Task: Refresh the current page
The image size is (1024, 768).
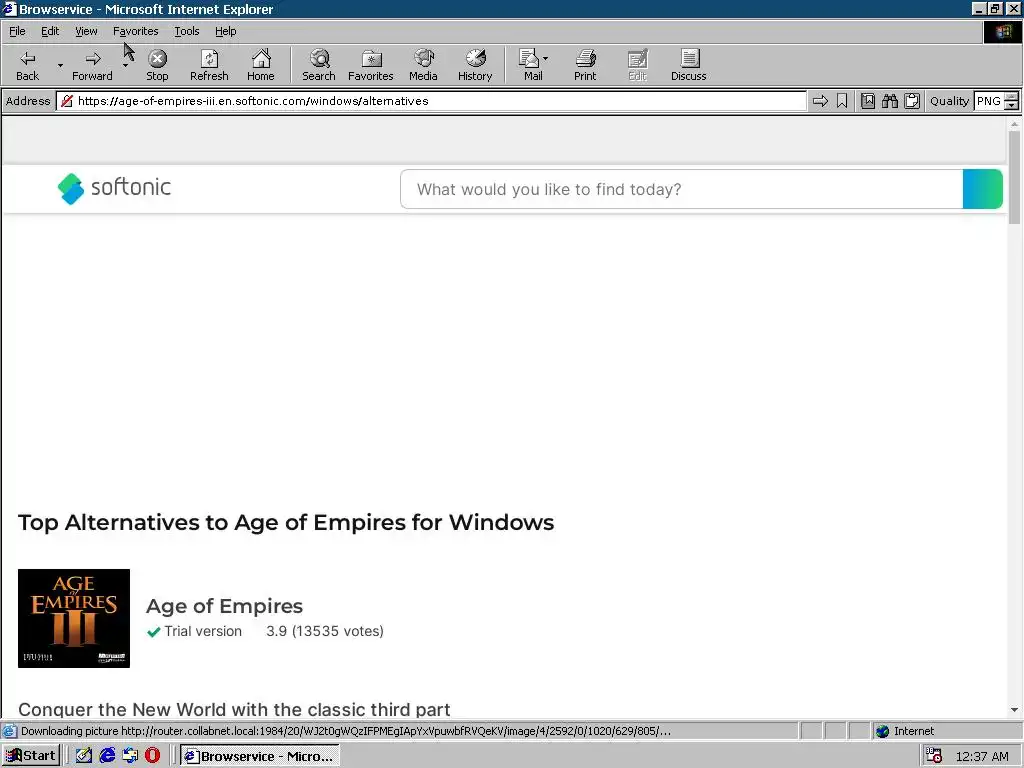Action: click(209, 65)
